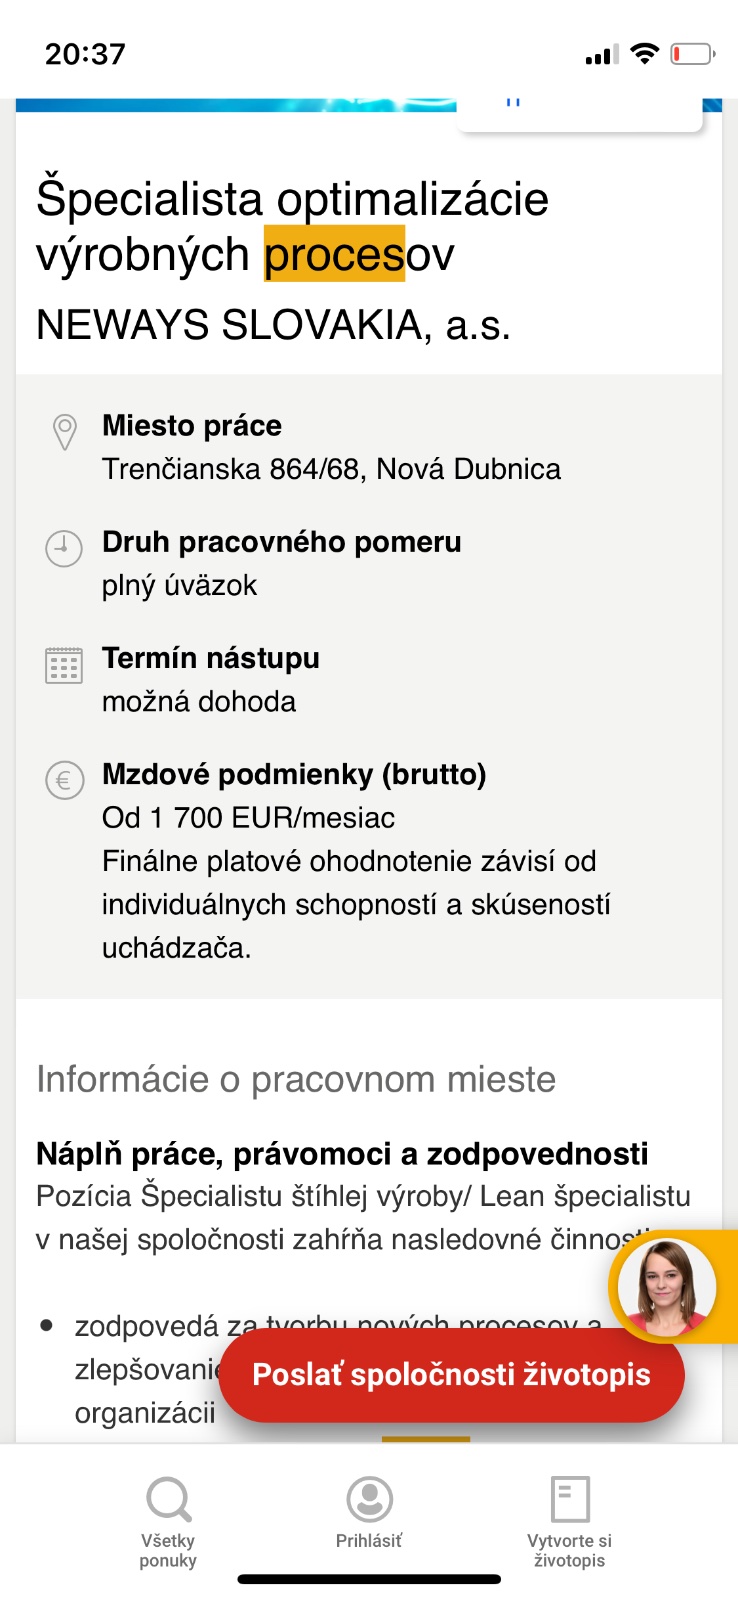Tap the status bar clock time
Image resolution: width=738 pixels, height=1600 pixels.
click(x=85, y=54)
